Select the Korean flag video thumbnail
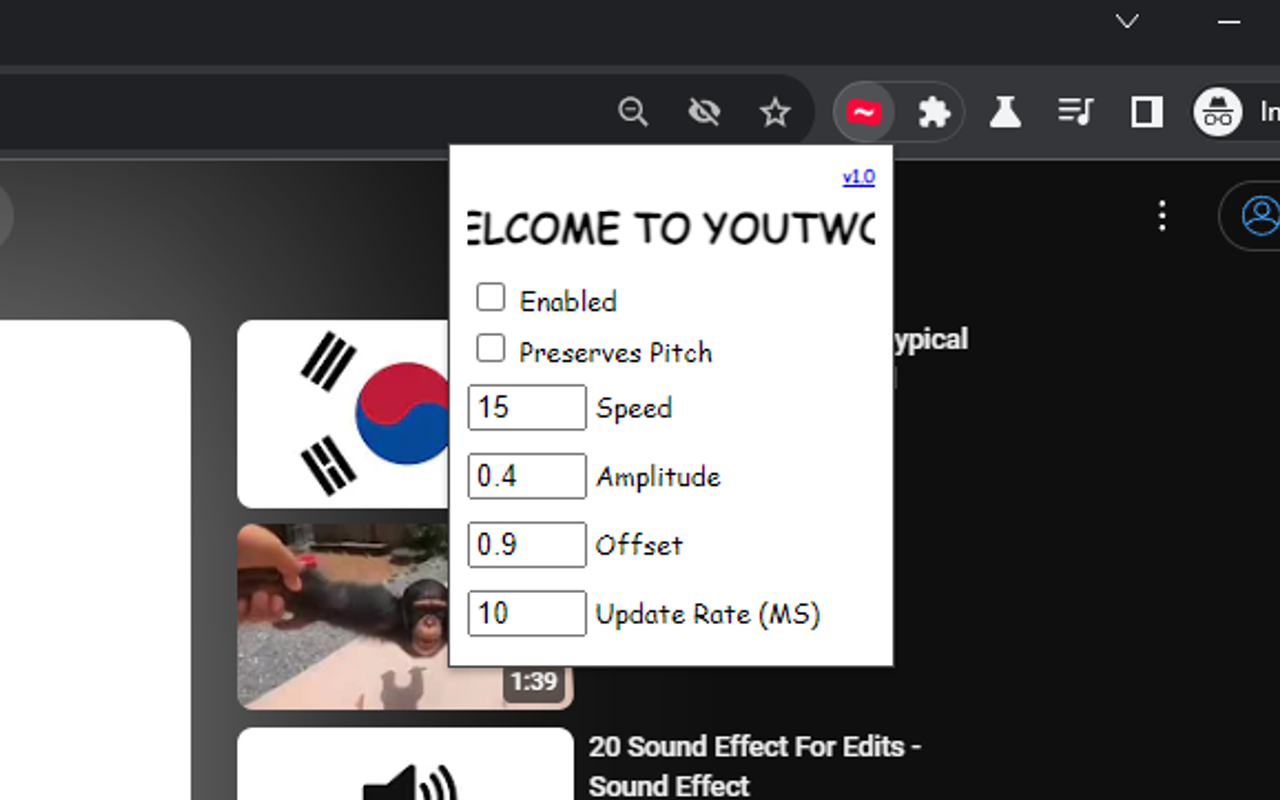The width and height of the screenshot is (1280, 800). [x=340, y=413]
